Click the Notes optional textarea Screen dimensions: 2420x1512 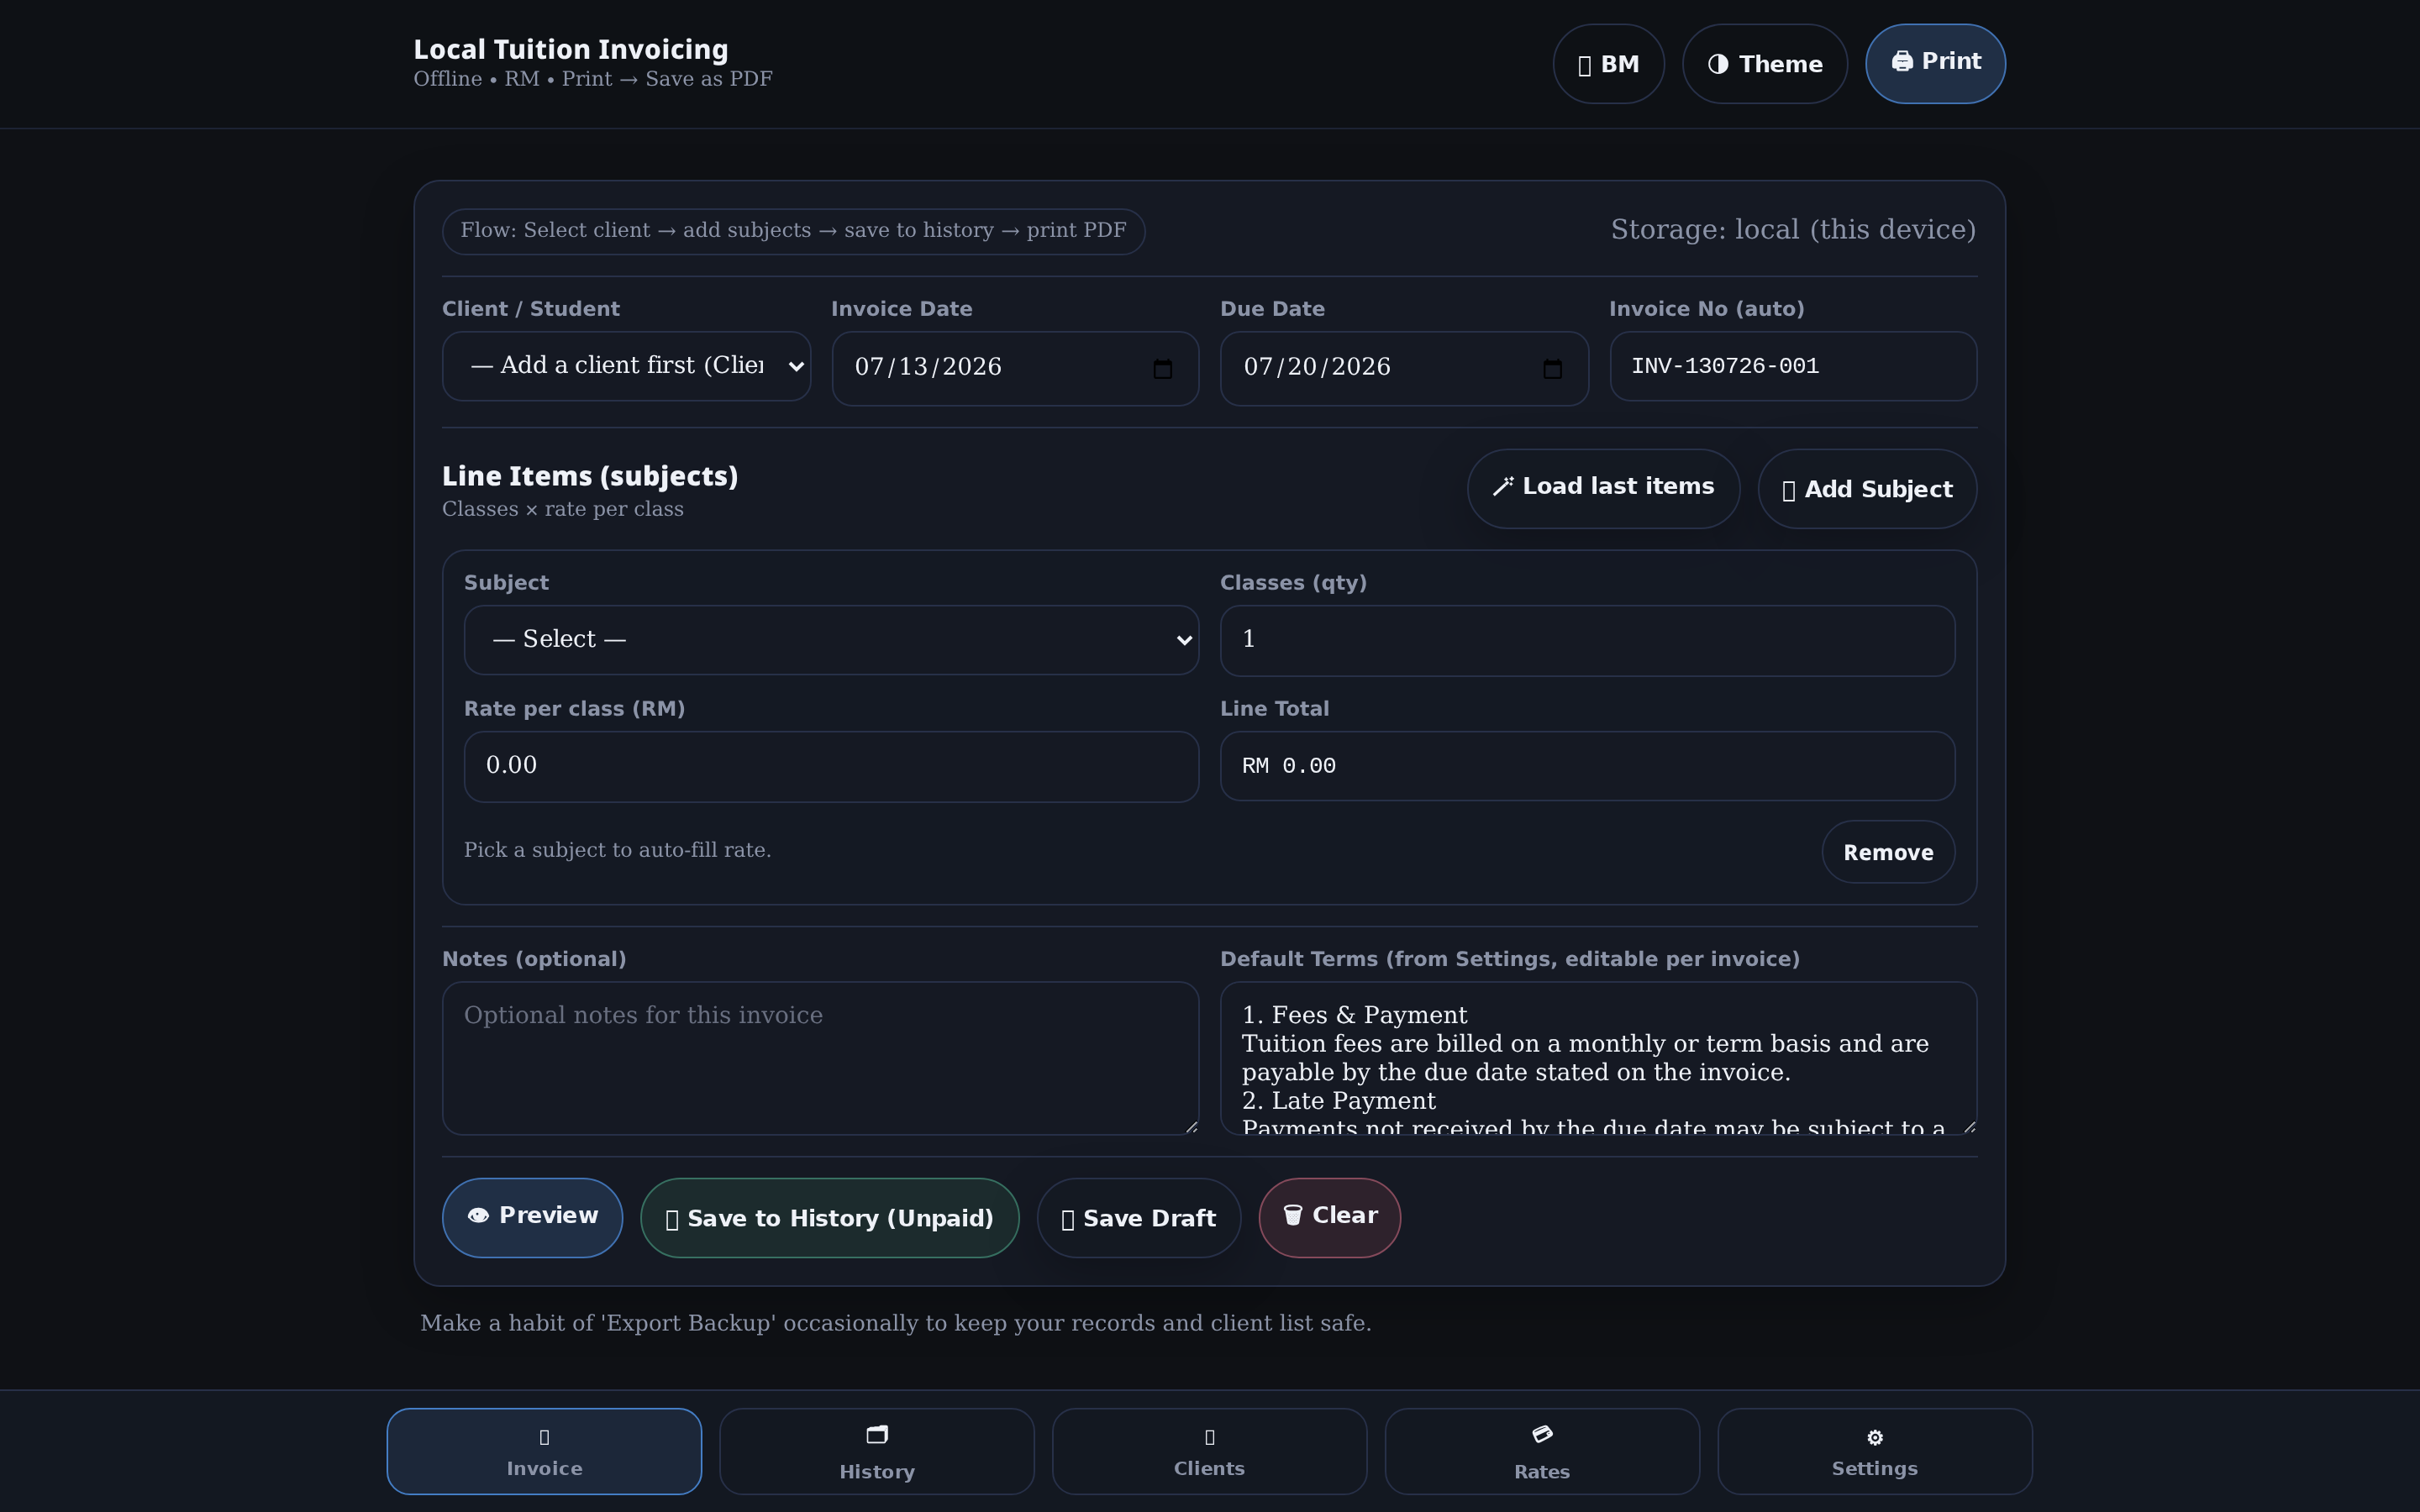(820, 1058)
